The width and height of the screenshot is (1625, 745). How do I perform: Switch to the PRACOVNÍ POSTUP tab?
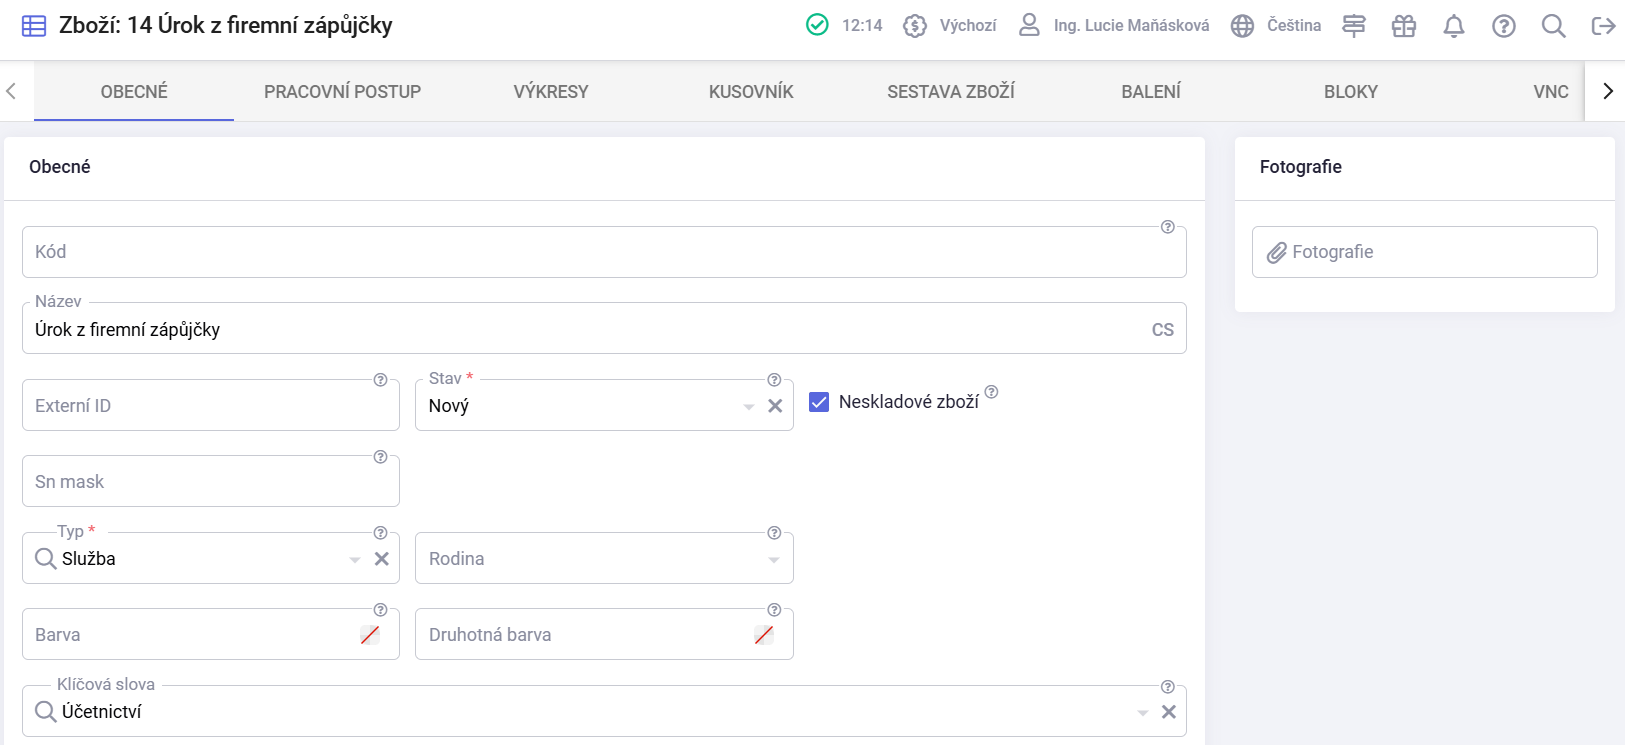pos(342,92)
